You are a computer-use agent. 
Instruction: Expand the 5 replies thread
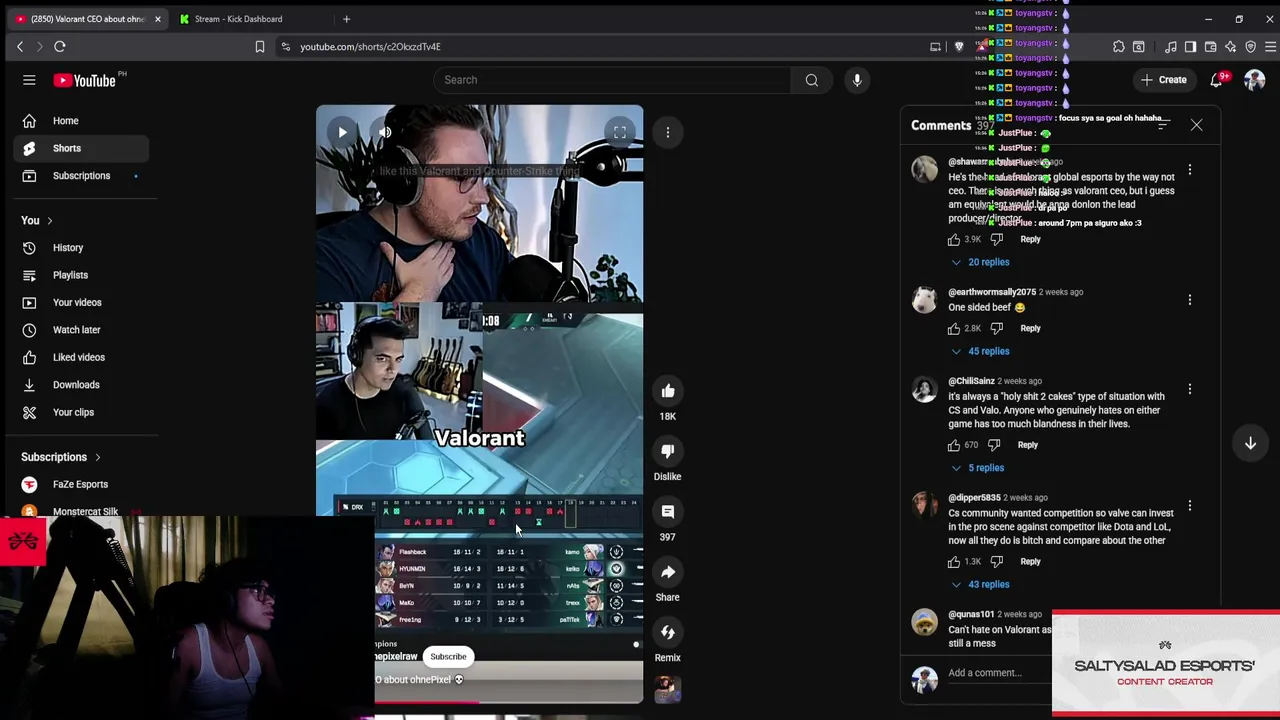977,468
